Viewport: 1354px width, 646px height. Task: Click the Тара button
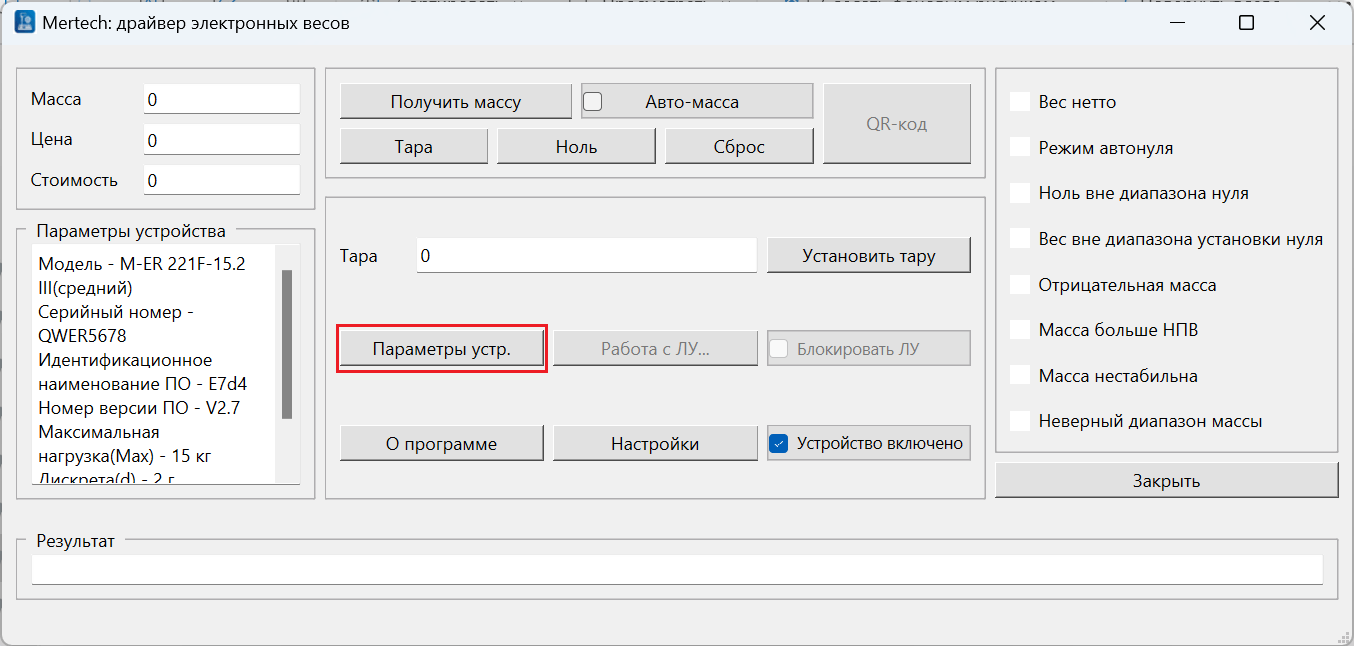(414, 147)
